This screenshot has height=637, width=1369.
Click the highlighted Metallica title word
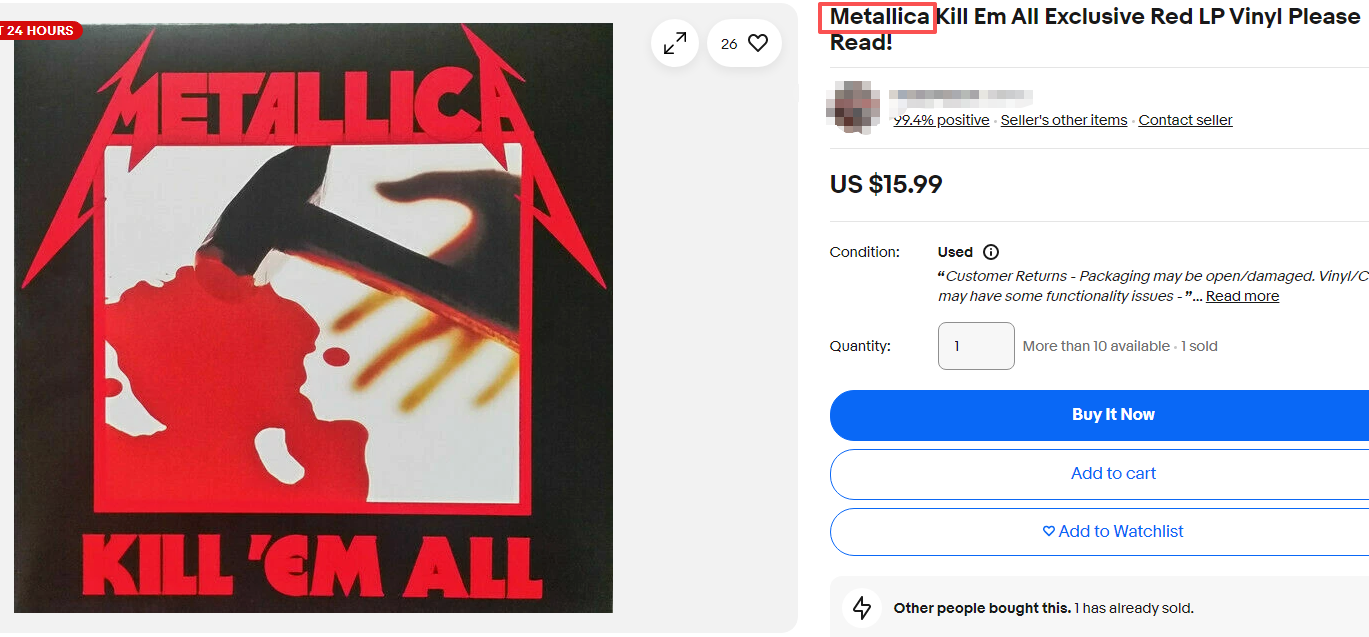tap(879, 17)
